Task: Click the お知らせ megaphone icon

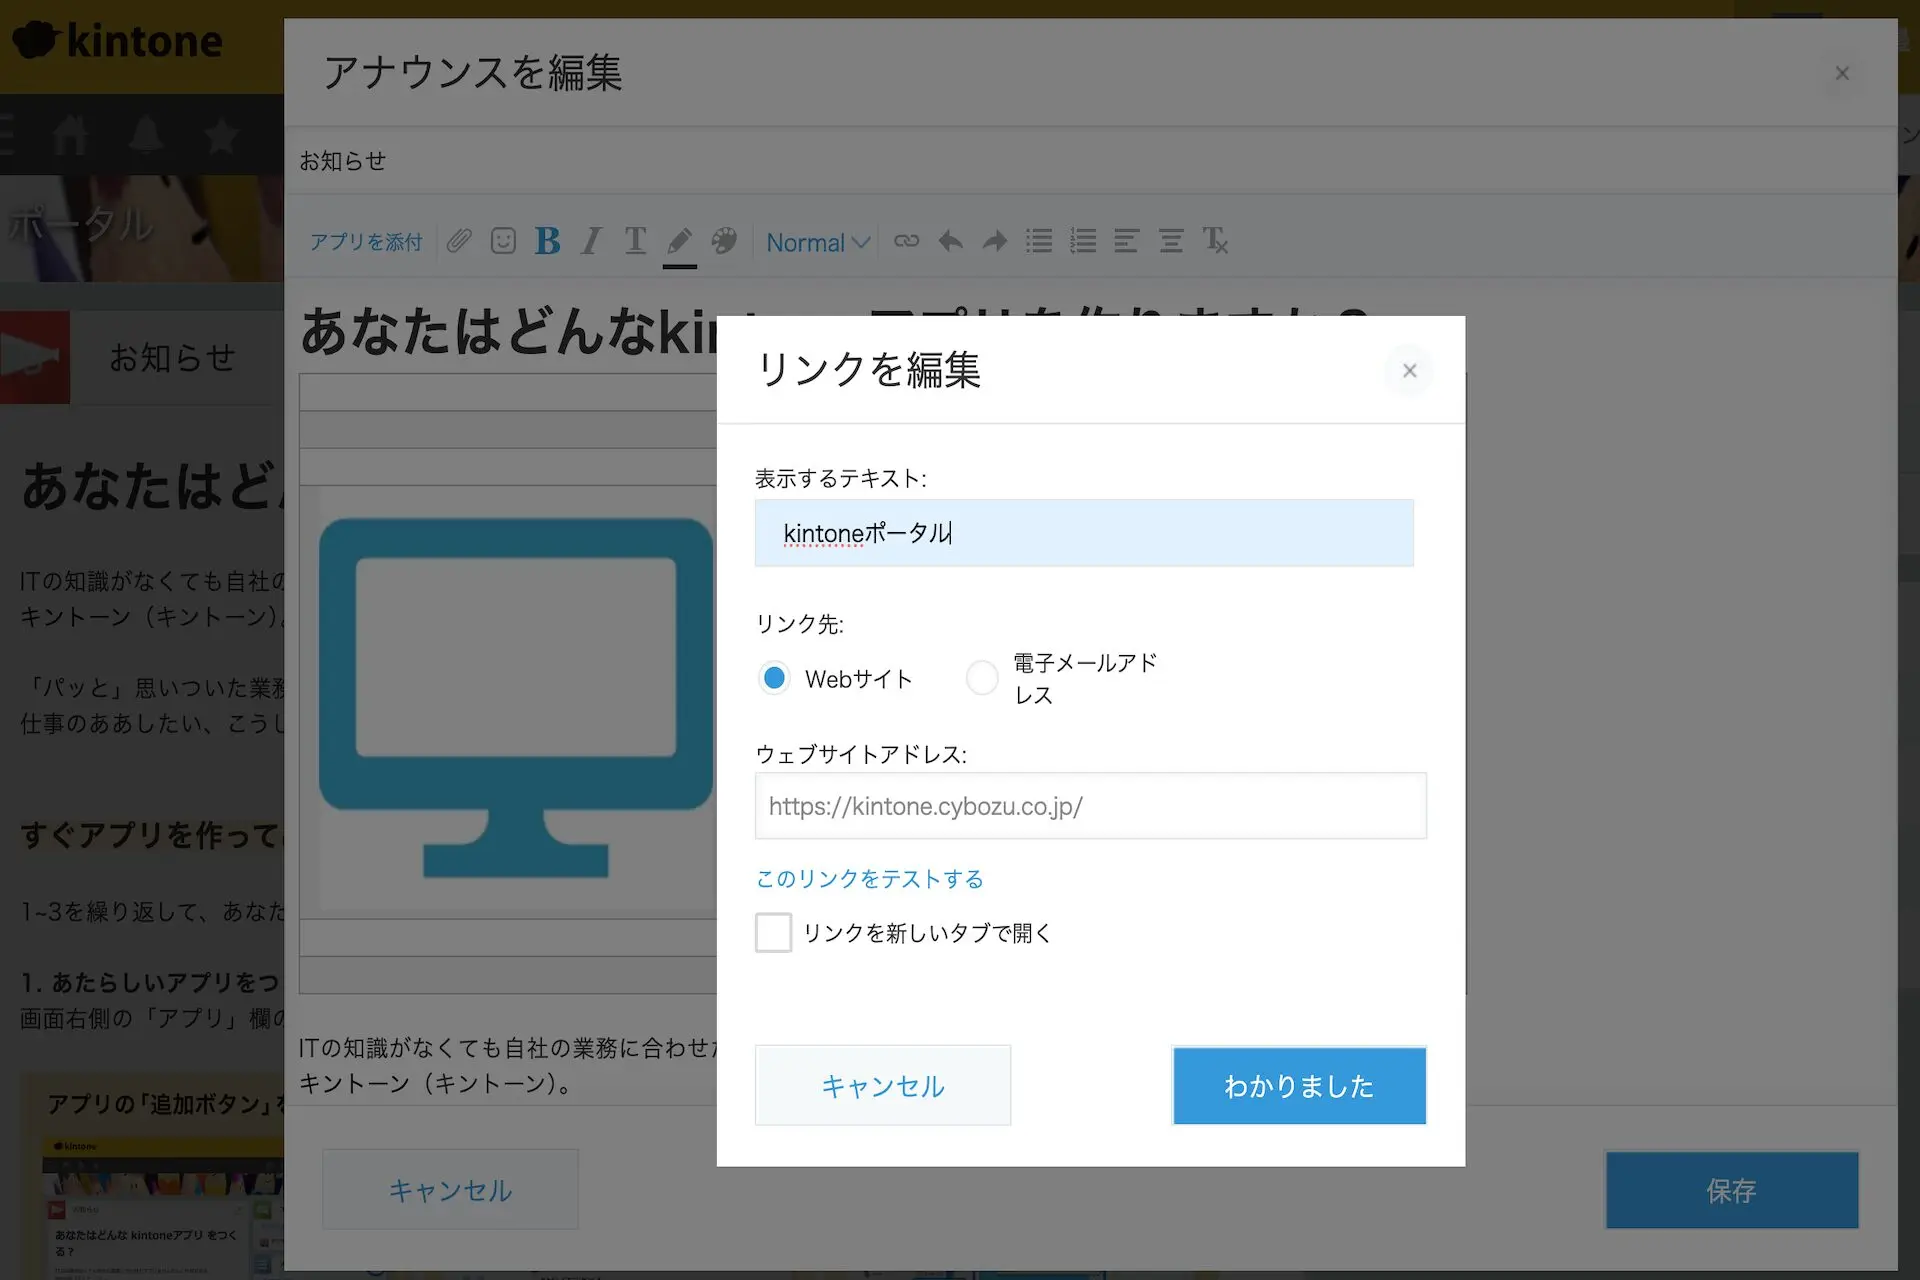Action: click(x=34, y=357)
